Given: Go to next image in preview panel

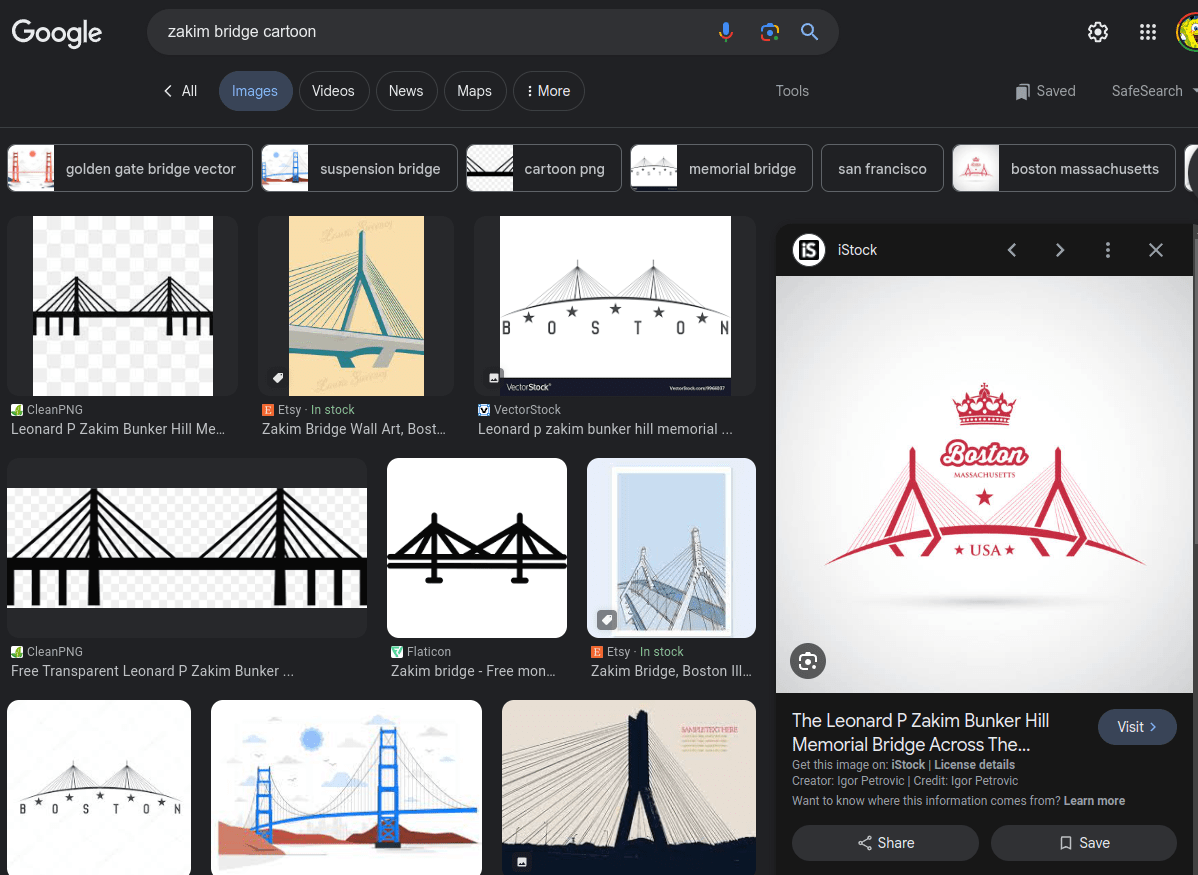Looking at the screenshot, I should pyautogui.click(x=1060, y=250).
